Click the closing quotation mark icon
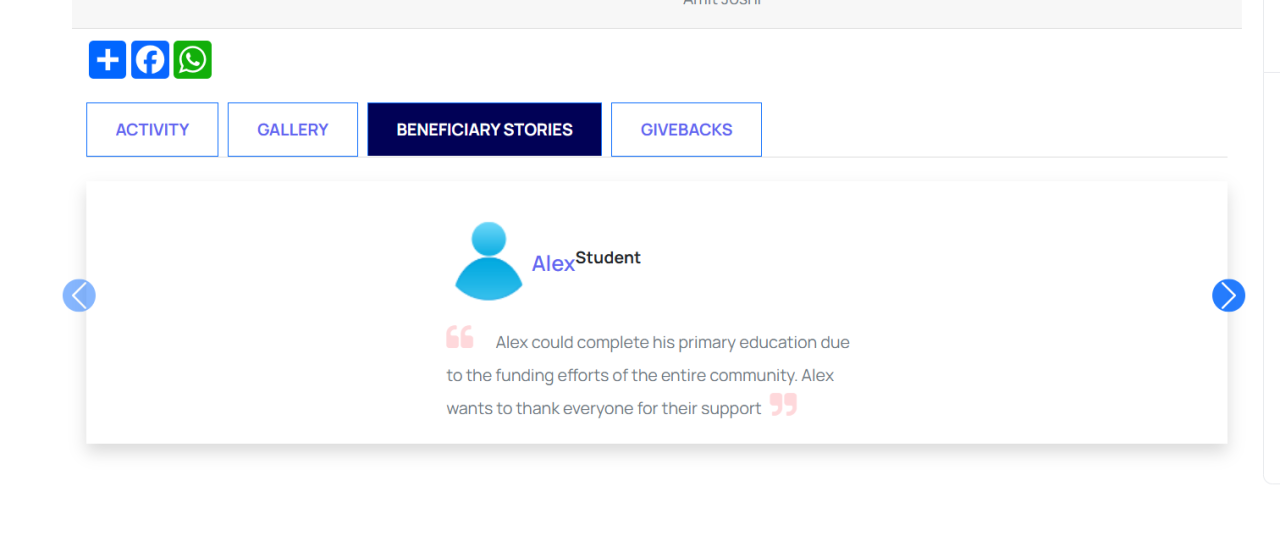1280x536 pixels. click(783, 405)
